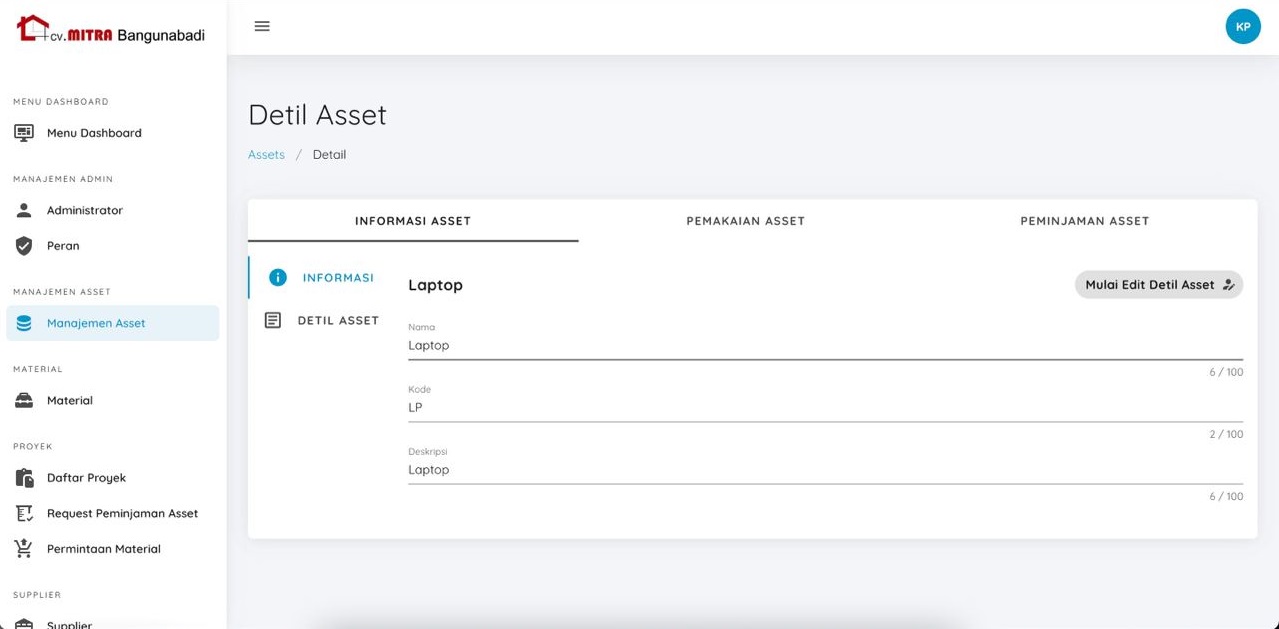Viewport: 1279px width, 629px height.
Task: Click the Administrator person icon
Action: (24, 210)
